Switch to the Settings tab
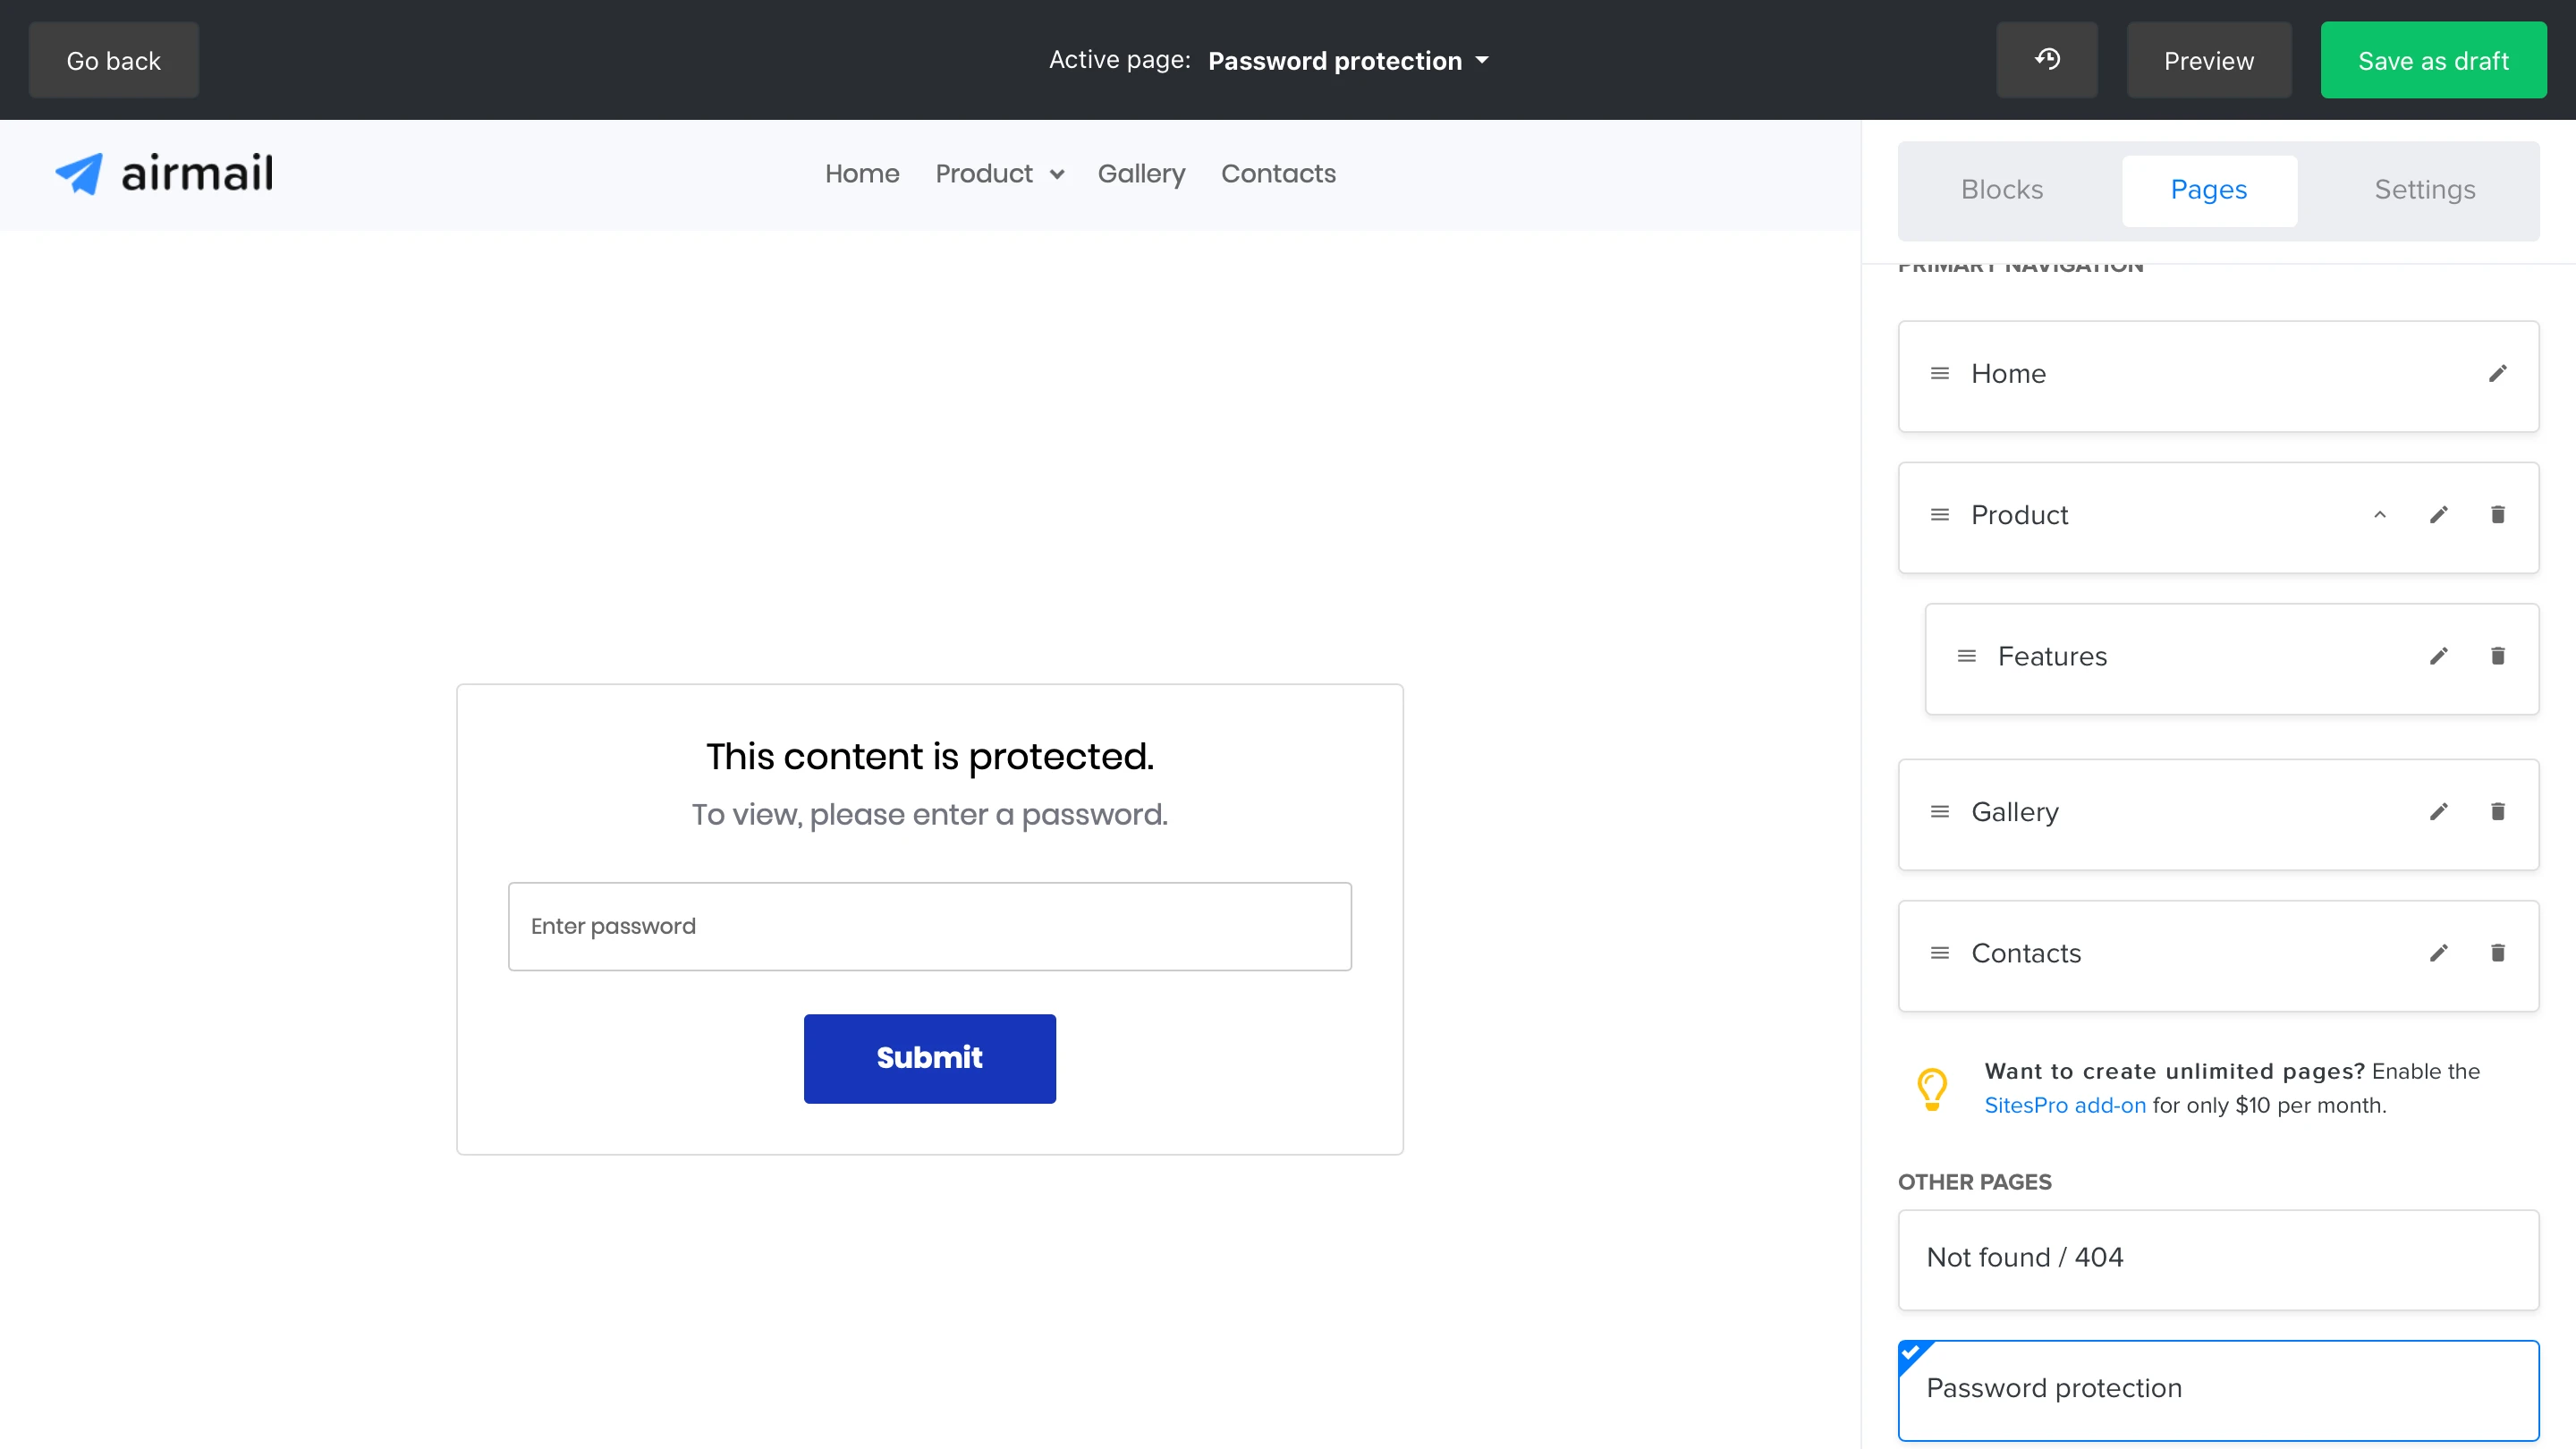This screenshot has width=2576, height=1449. (2424, 190)
